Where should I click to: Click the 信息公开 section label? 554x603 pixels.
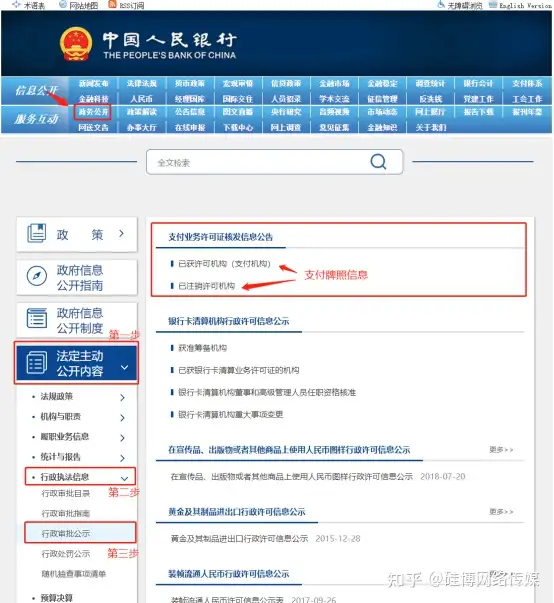[x=37, y=90]
